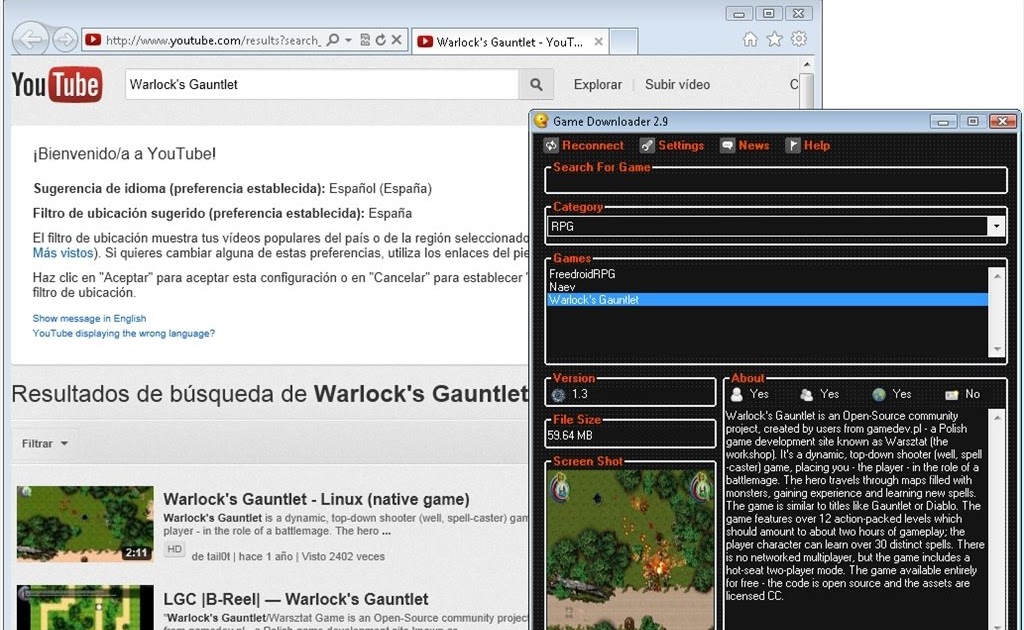Minimize the Game Downloader window
Screen dimensions: 1024x630
coord(943,121)
